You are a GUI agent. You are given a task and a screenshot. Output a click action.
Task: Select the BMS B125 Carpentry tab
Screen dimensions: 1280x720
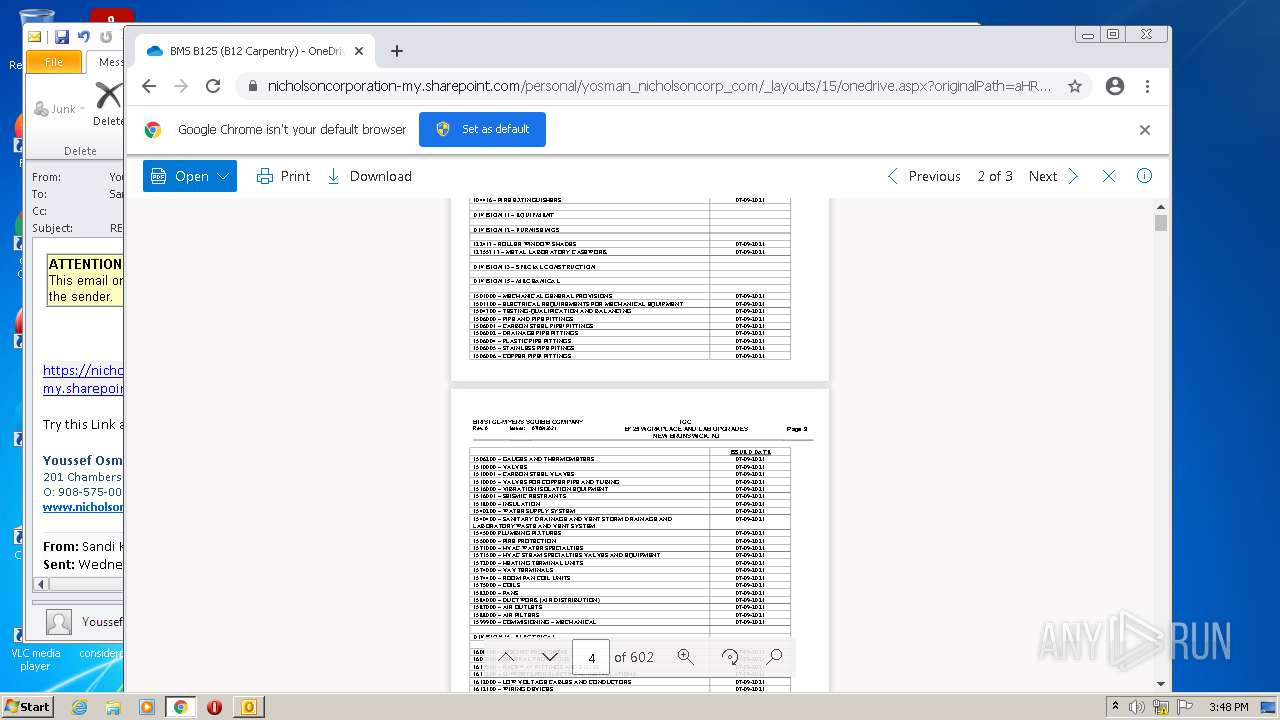pos(253,51)
